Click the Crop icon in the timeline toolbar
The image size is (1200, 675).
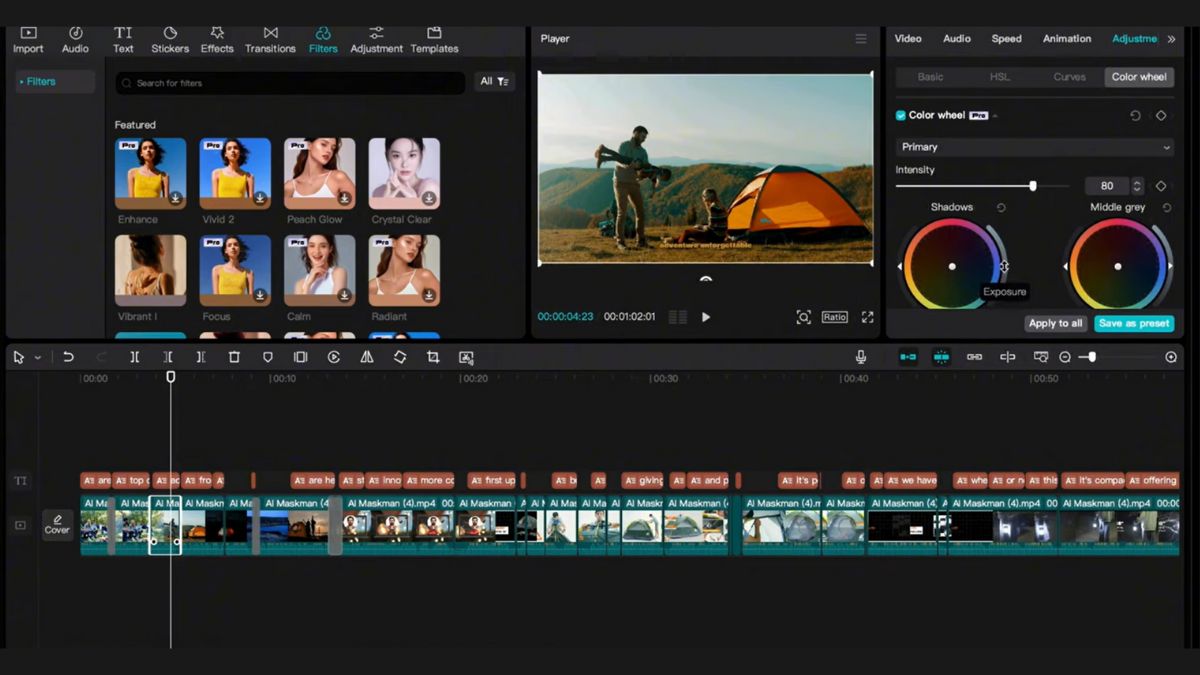[433, 357]
